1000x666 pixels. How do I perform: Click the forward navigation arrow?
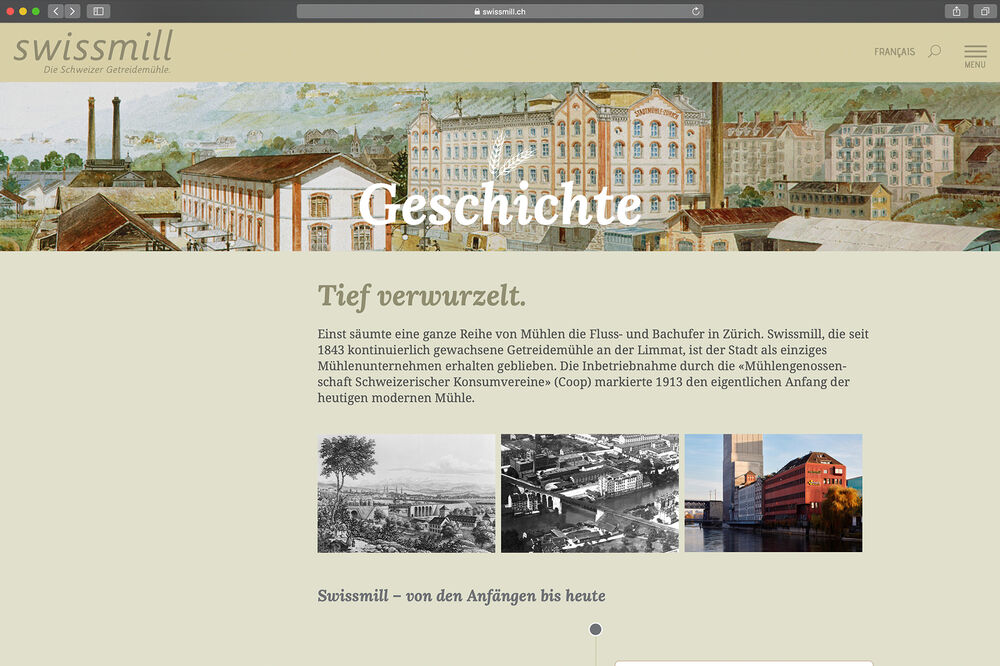pyautogui.click(x=72, y=11)
